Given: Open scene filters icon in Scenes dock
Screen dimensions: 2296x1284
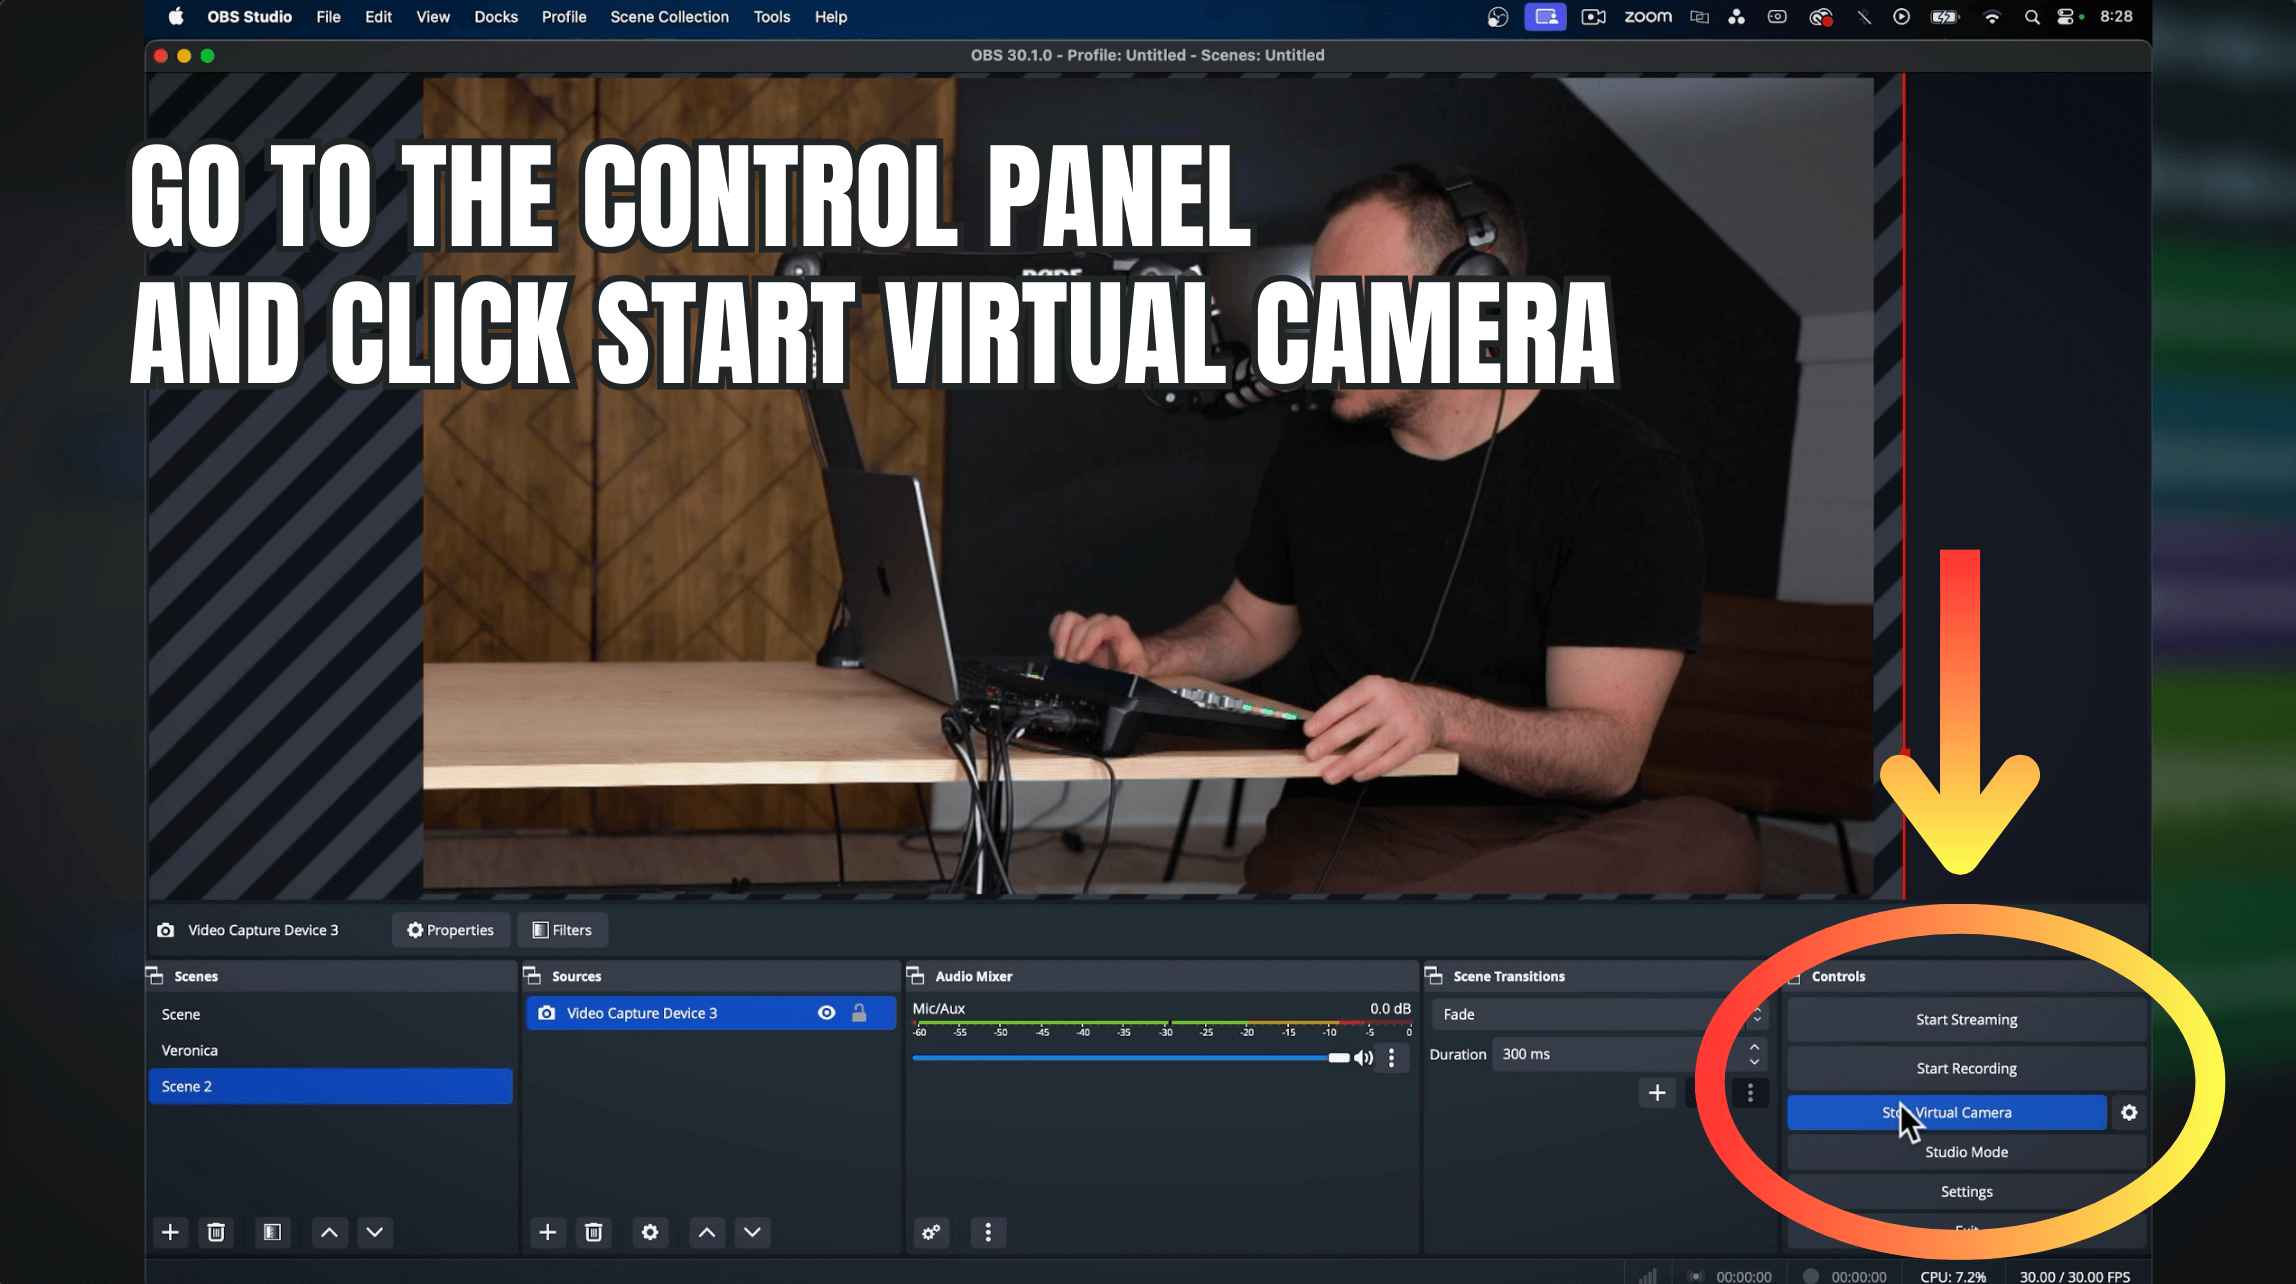Looking at the screenshot, I should 272,1232.
